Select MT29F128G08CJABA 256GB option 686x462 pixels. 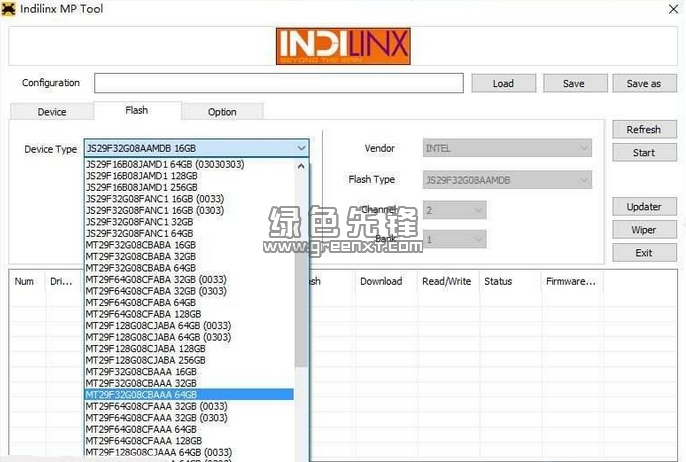[x=189, y=360]
